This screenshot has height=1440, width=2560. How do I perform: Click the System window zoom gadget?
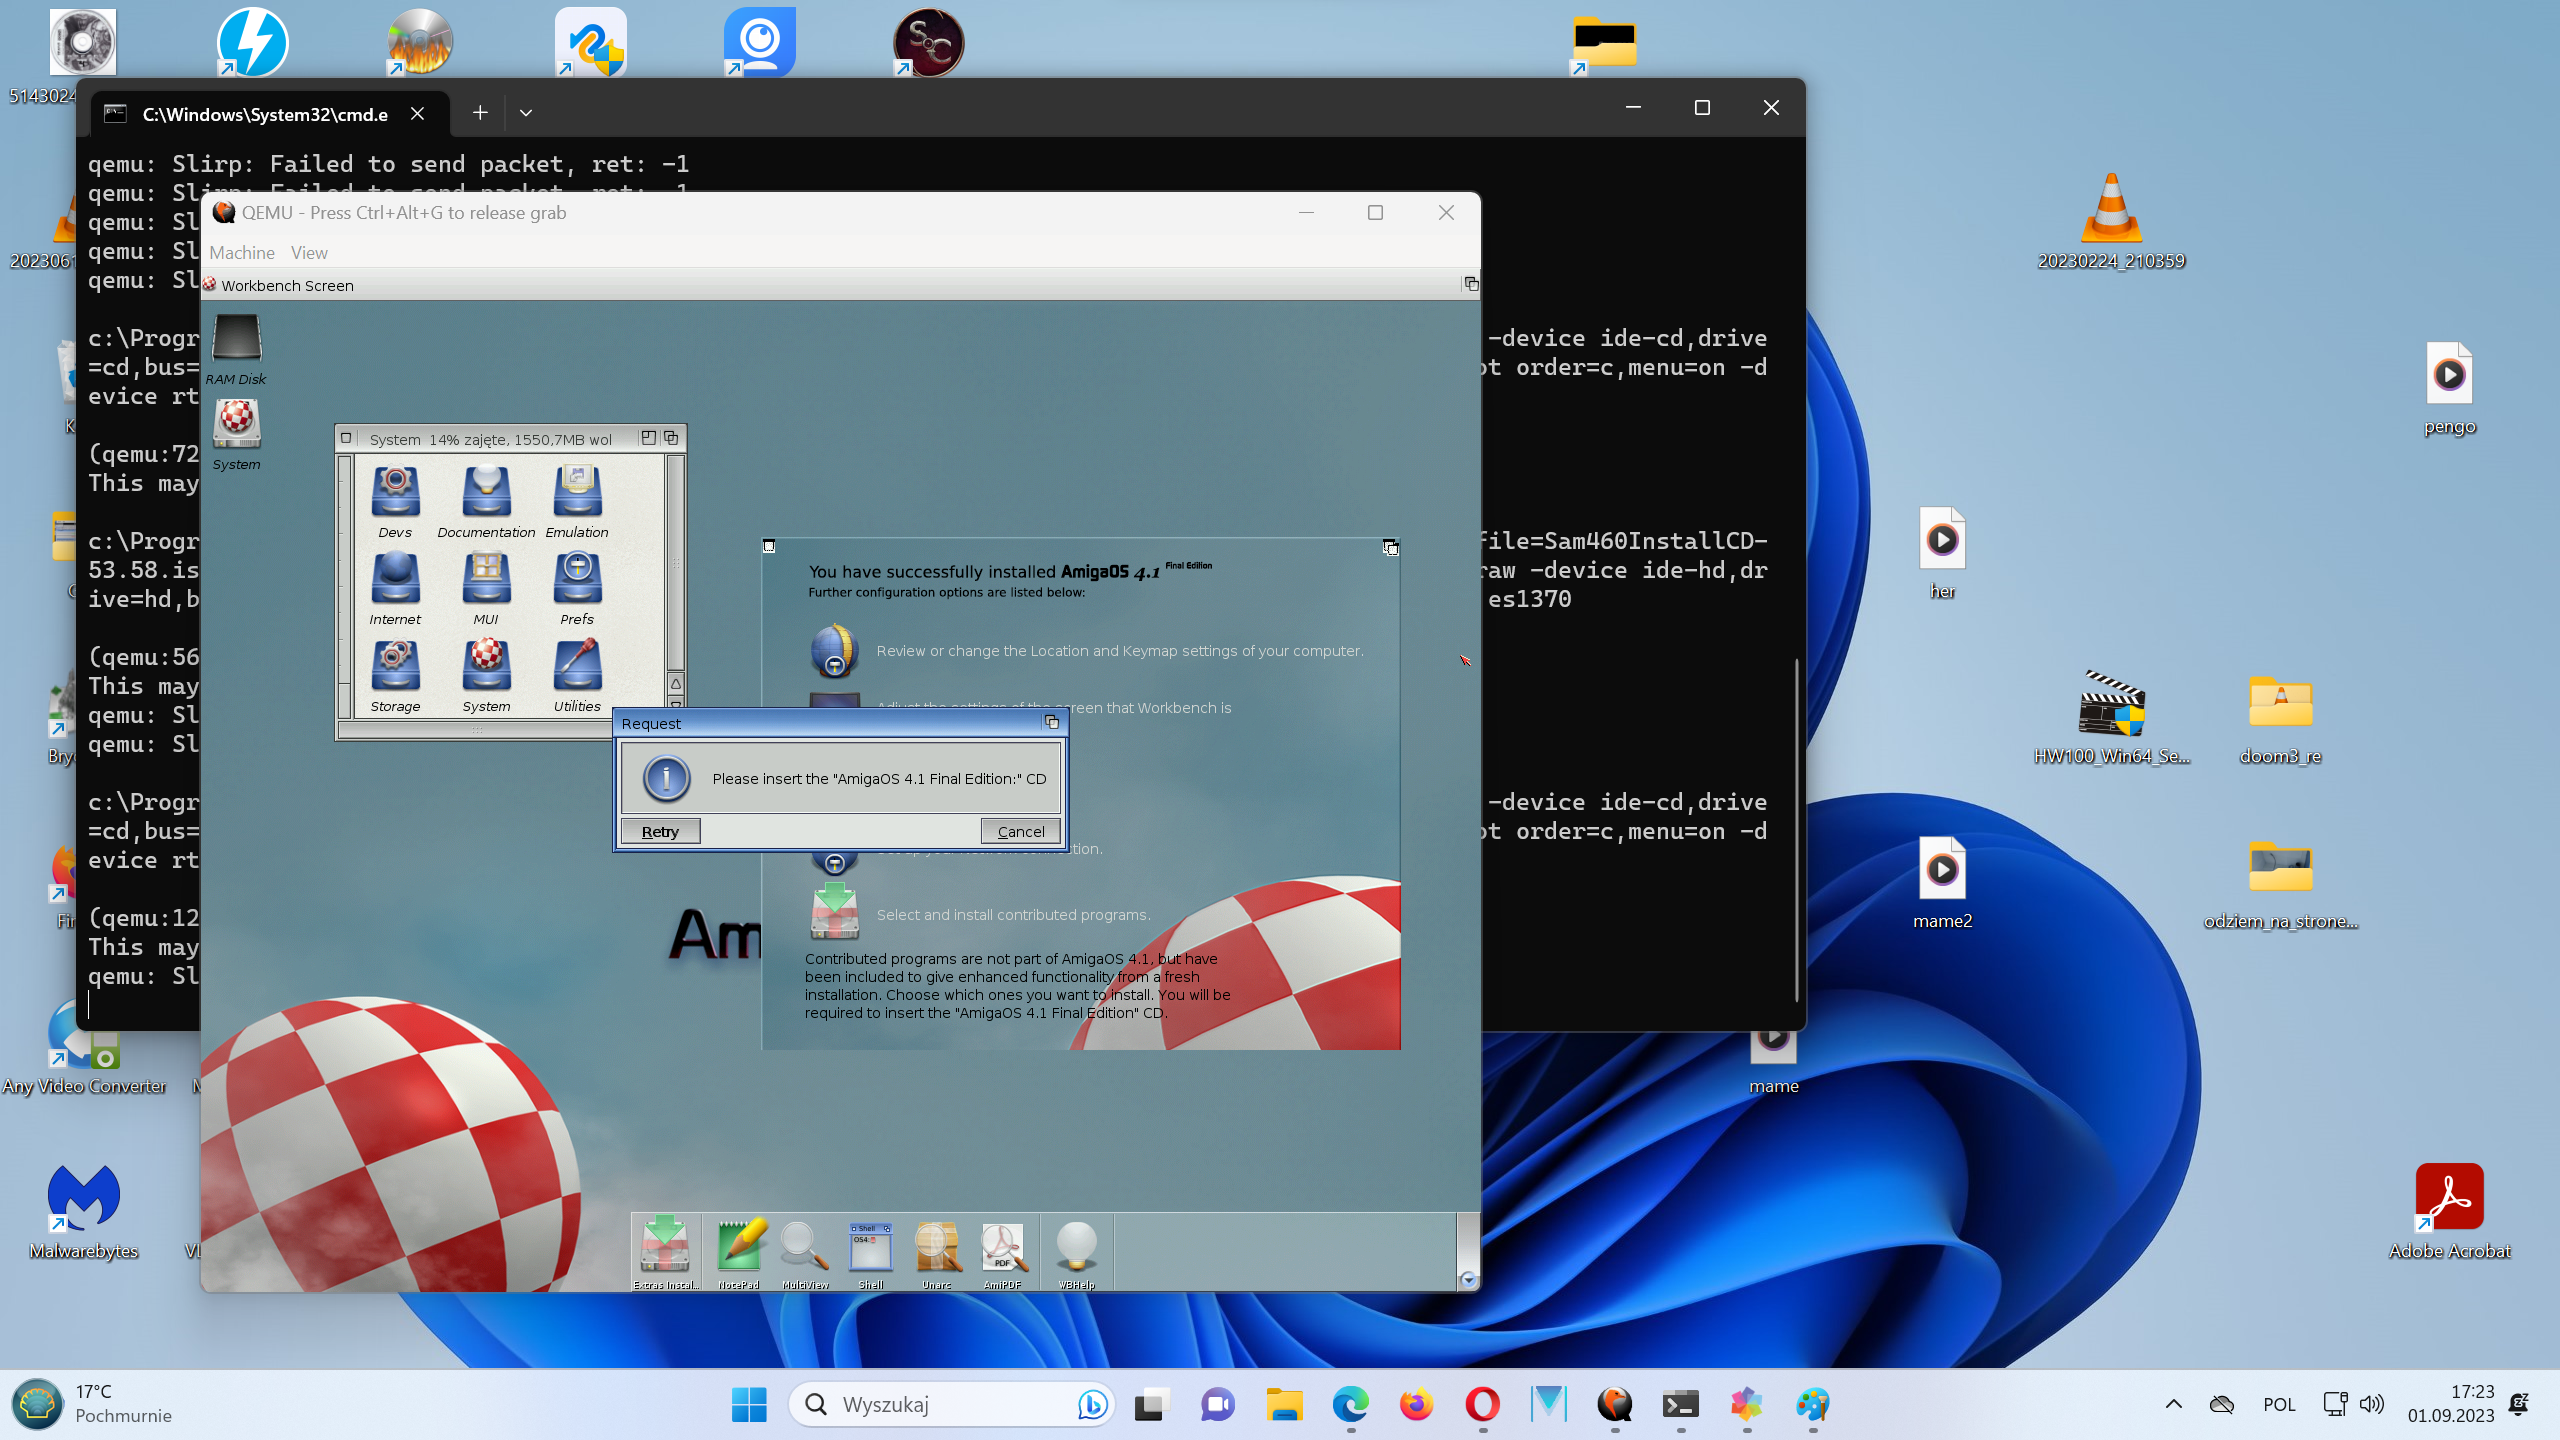pos(648,438)
